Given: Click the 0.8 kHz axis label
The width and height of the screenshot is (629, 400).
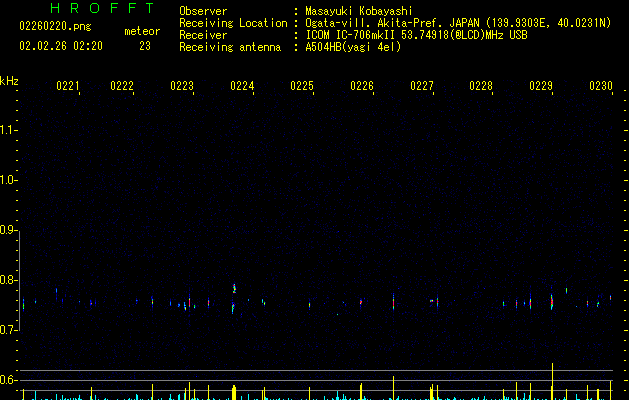Looking at the screenshot, I should pyautogui.click(x=8, y=280).
